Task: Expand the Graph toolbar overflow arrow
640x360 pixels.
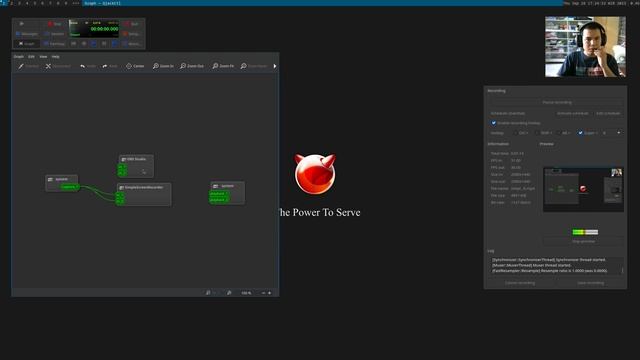Action: point(275,66)
